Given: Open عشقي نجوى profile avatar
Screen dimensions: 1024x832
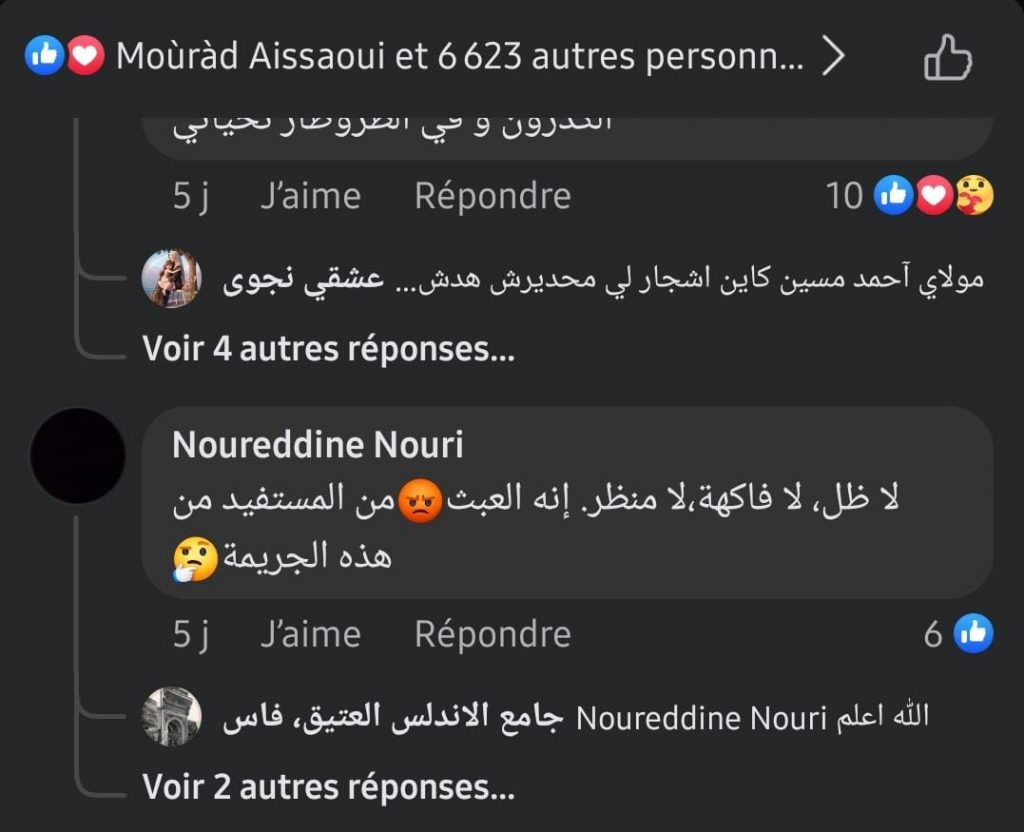Looking at the screenshot, I should point(172,278).
